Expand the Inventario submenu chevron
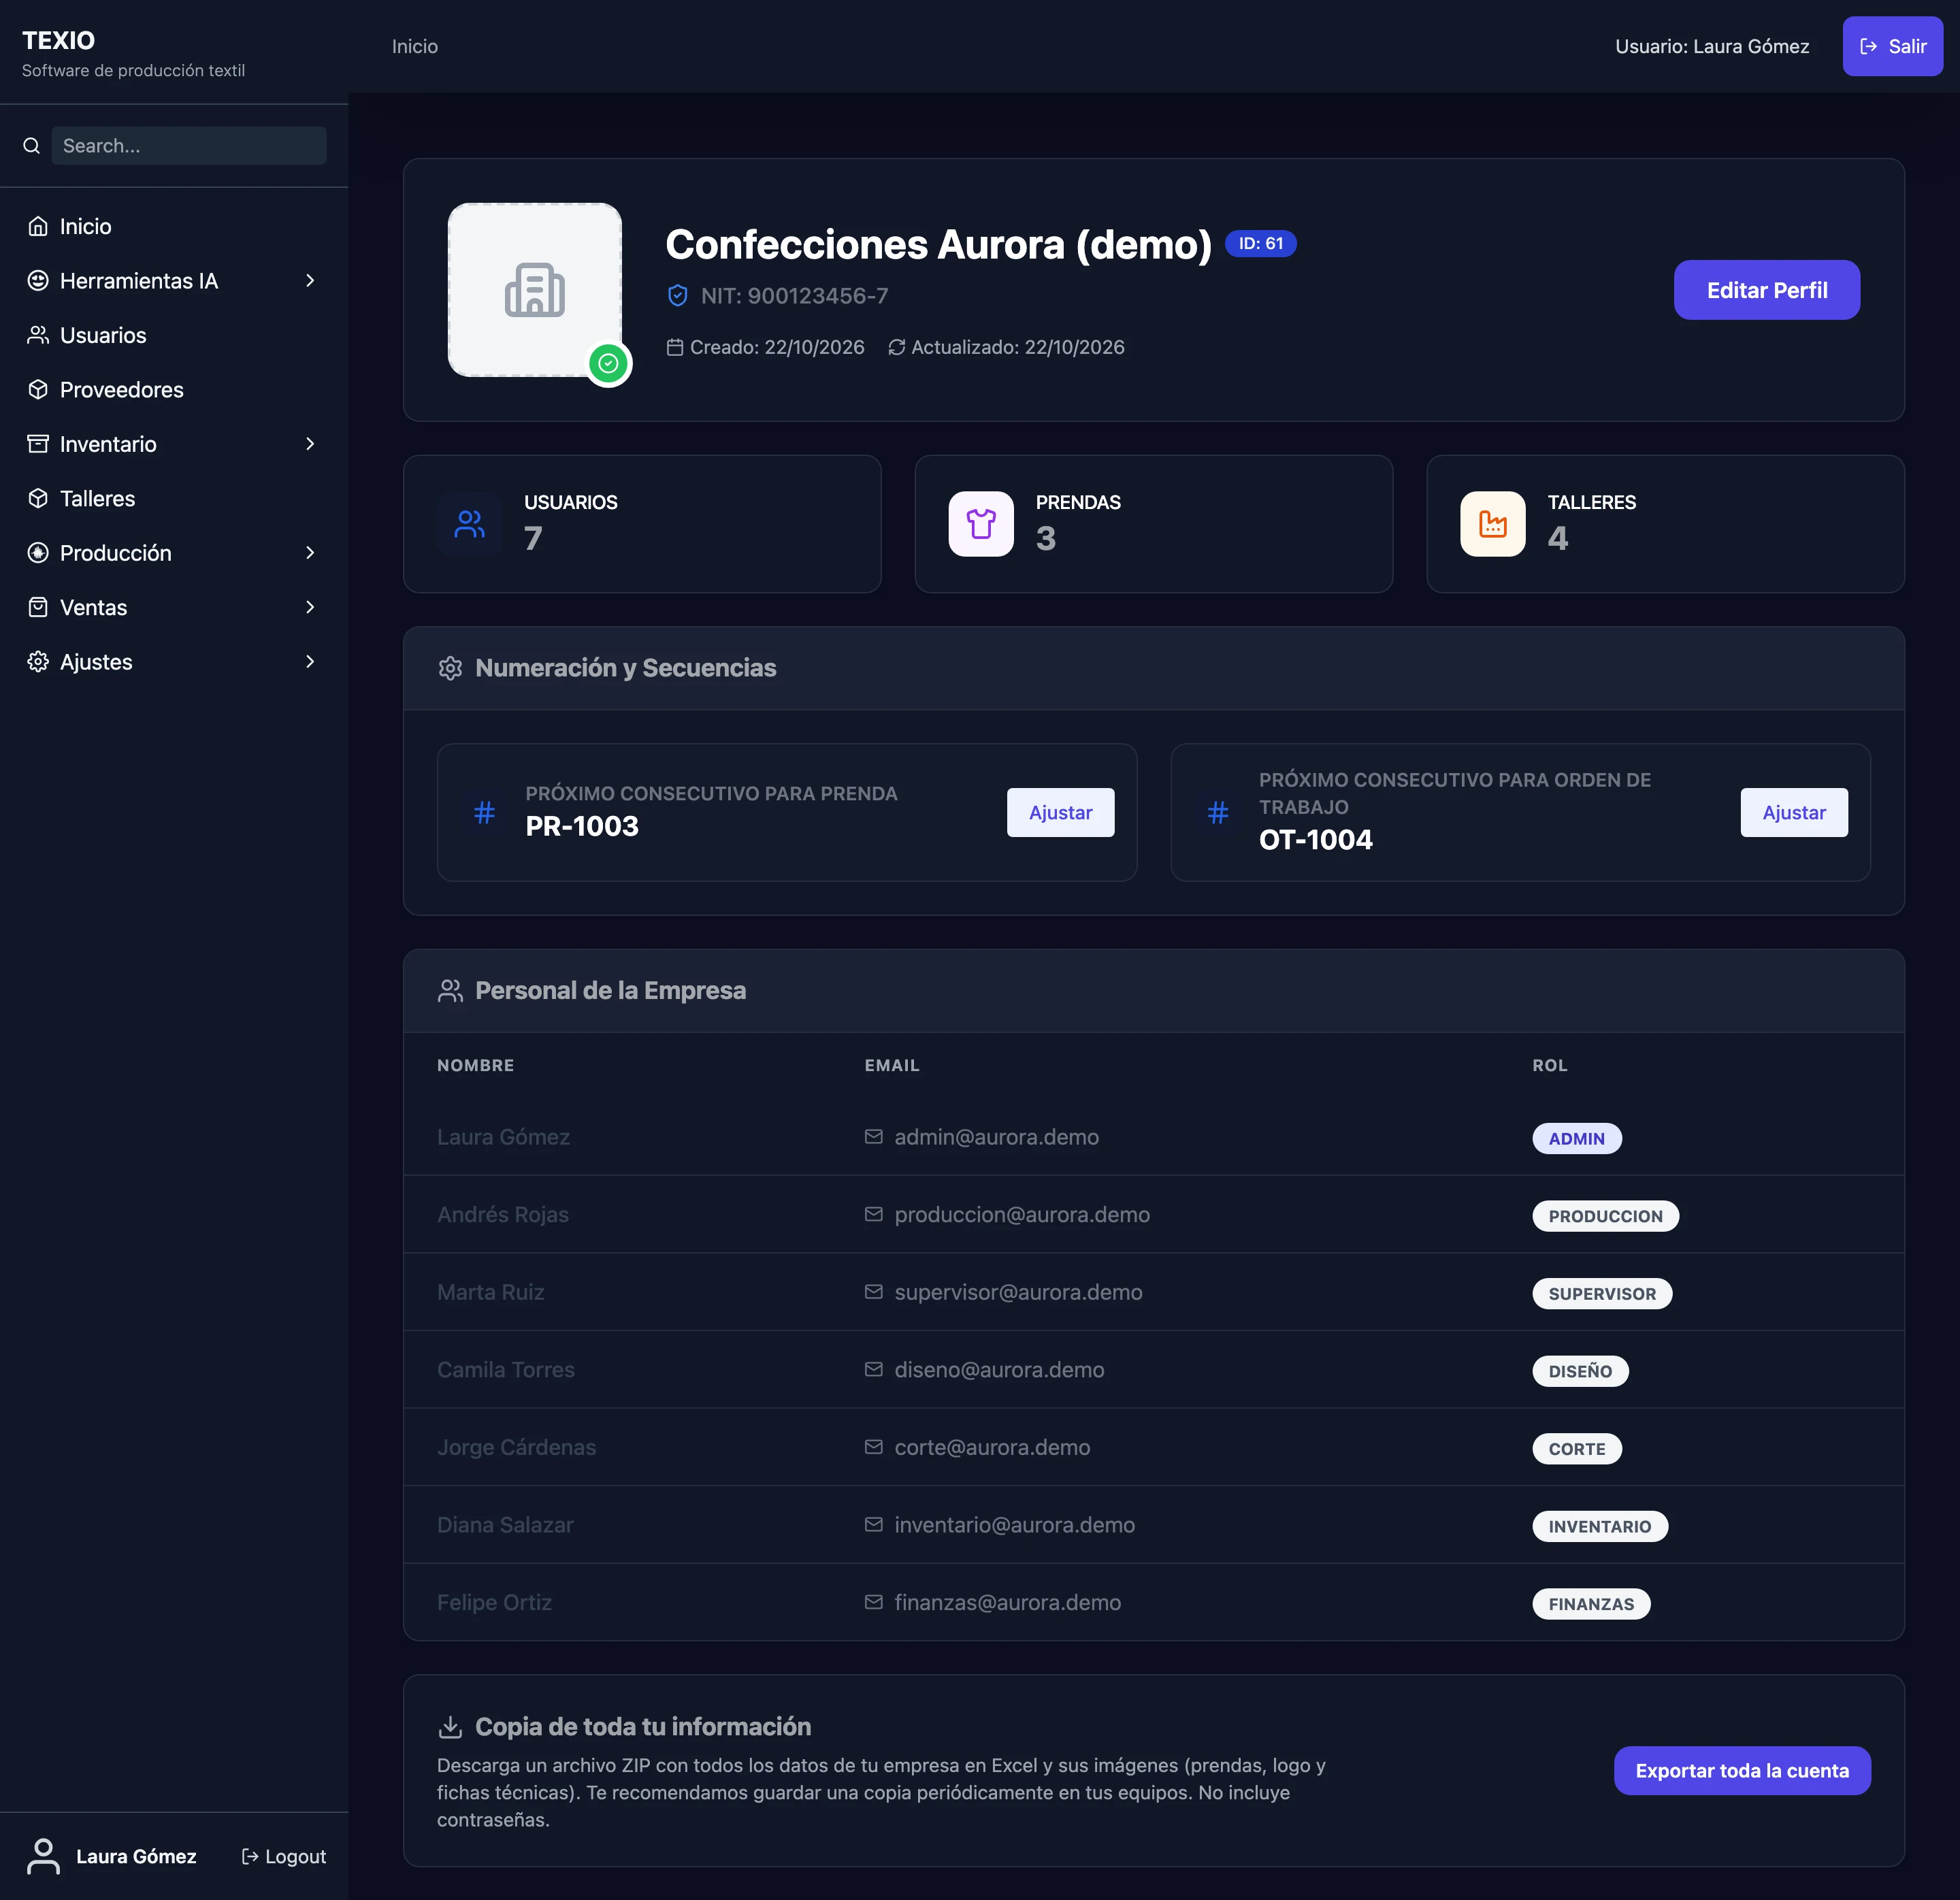 310,444
